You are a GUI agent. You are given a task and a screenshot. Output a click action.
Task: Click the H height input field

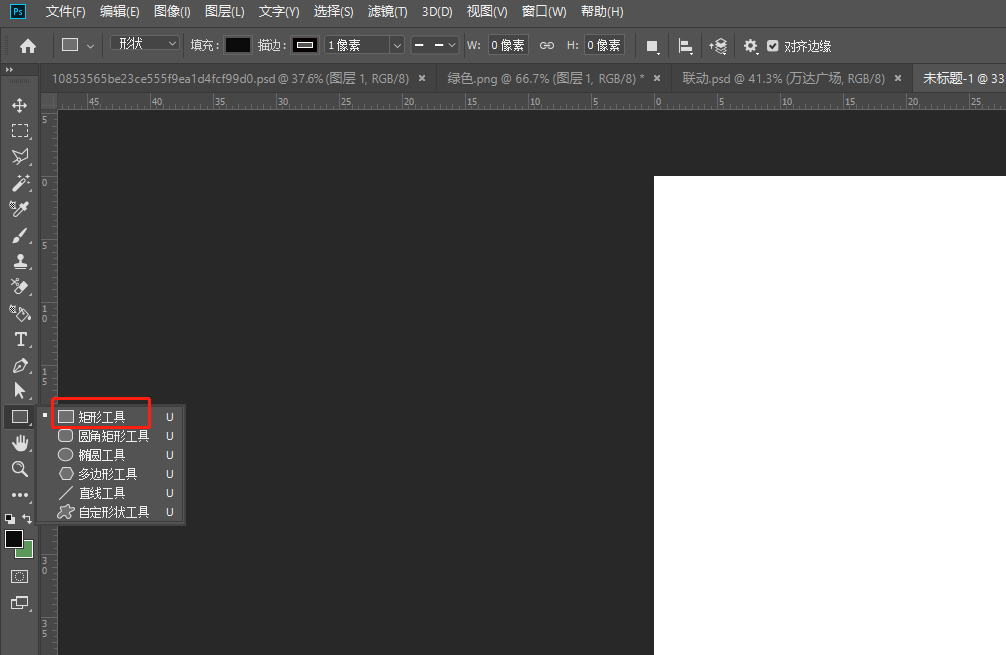(604, 45)
